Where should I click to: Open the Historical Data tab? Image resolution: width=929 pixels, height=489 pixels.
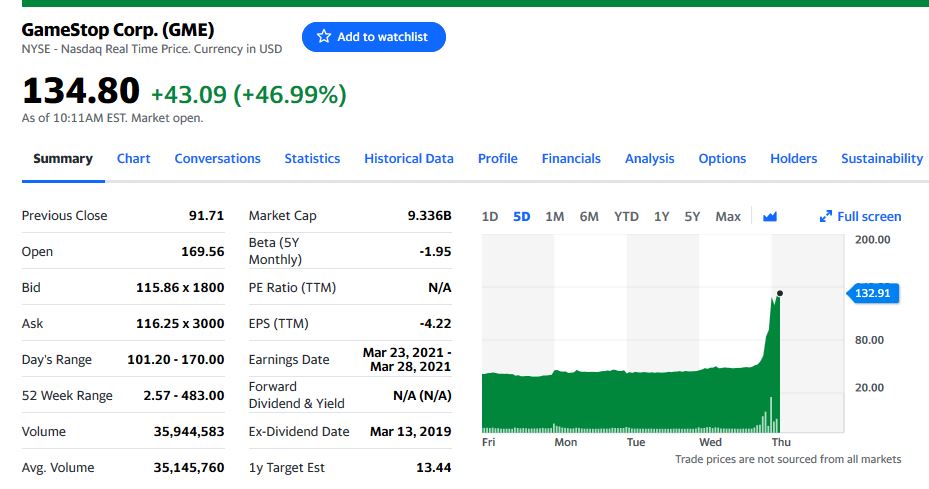[408, 158]
